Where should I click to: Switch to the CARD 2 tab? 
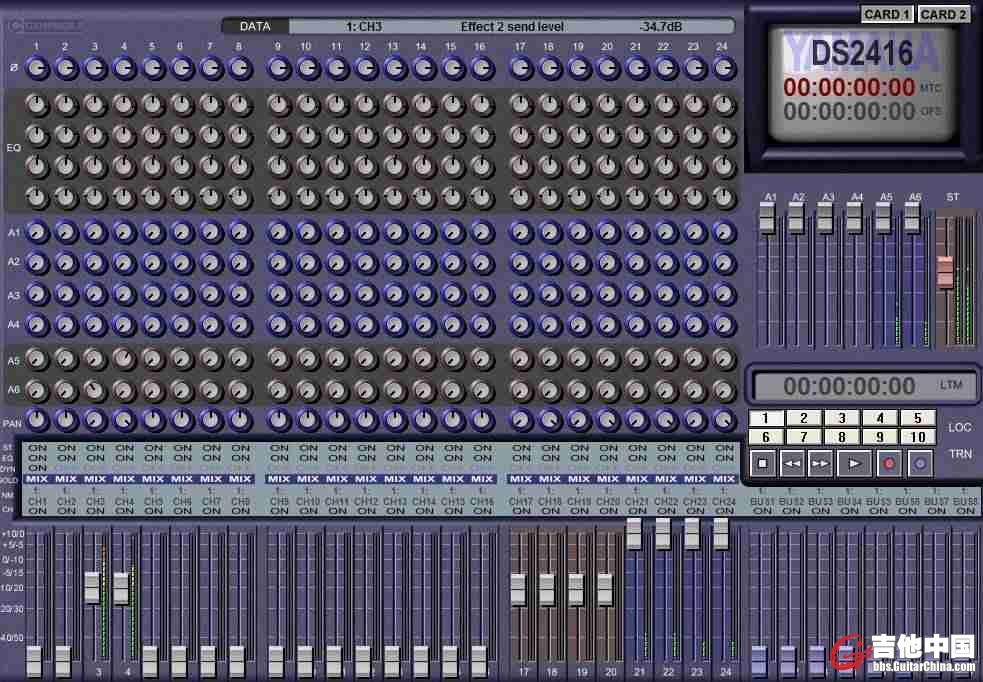coord(944,14)
